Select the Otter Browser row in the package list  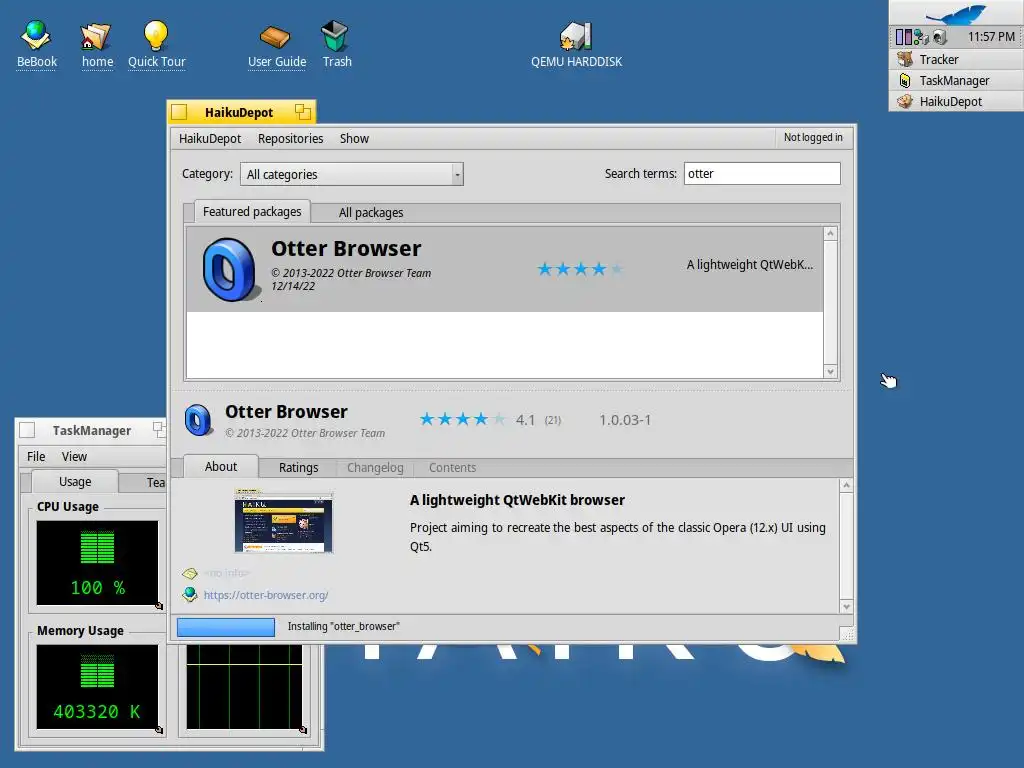[504, 269]
